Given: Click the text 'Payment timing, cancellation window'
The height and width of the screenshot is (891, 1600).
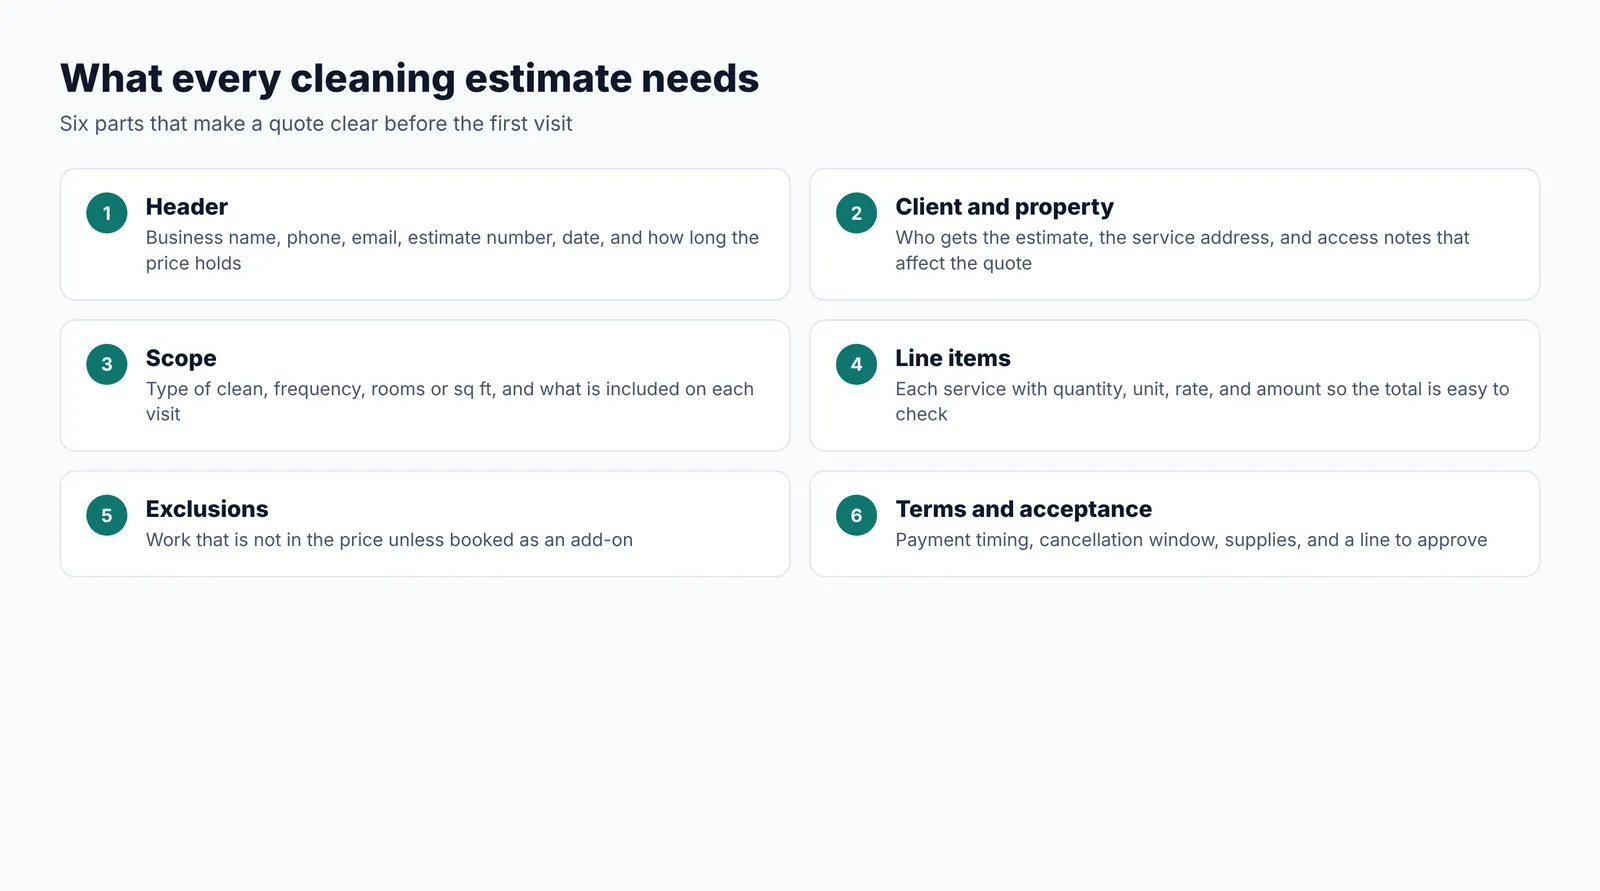Looking at the screenshot, I should click(x=1055, y=540).
